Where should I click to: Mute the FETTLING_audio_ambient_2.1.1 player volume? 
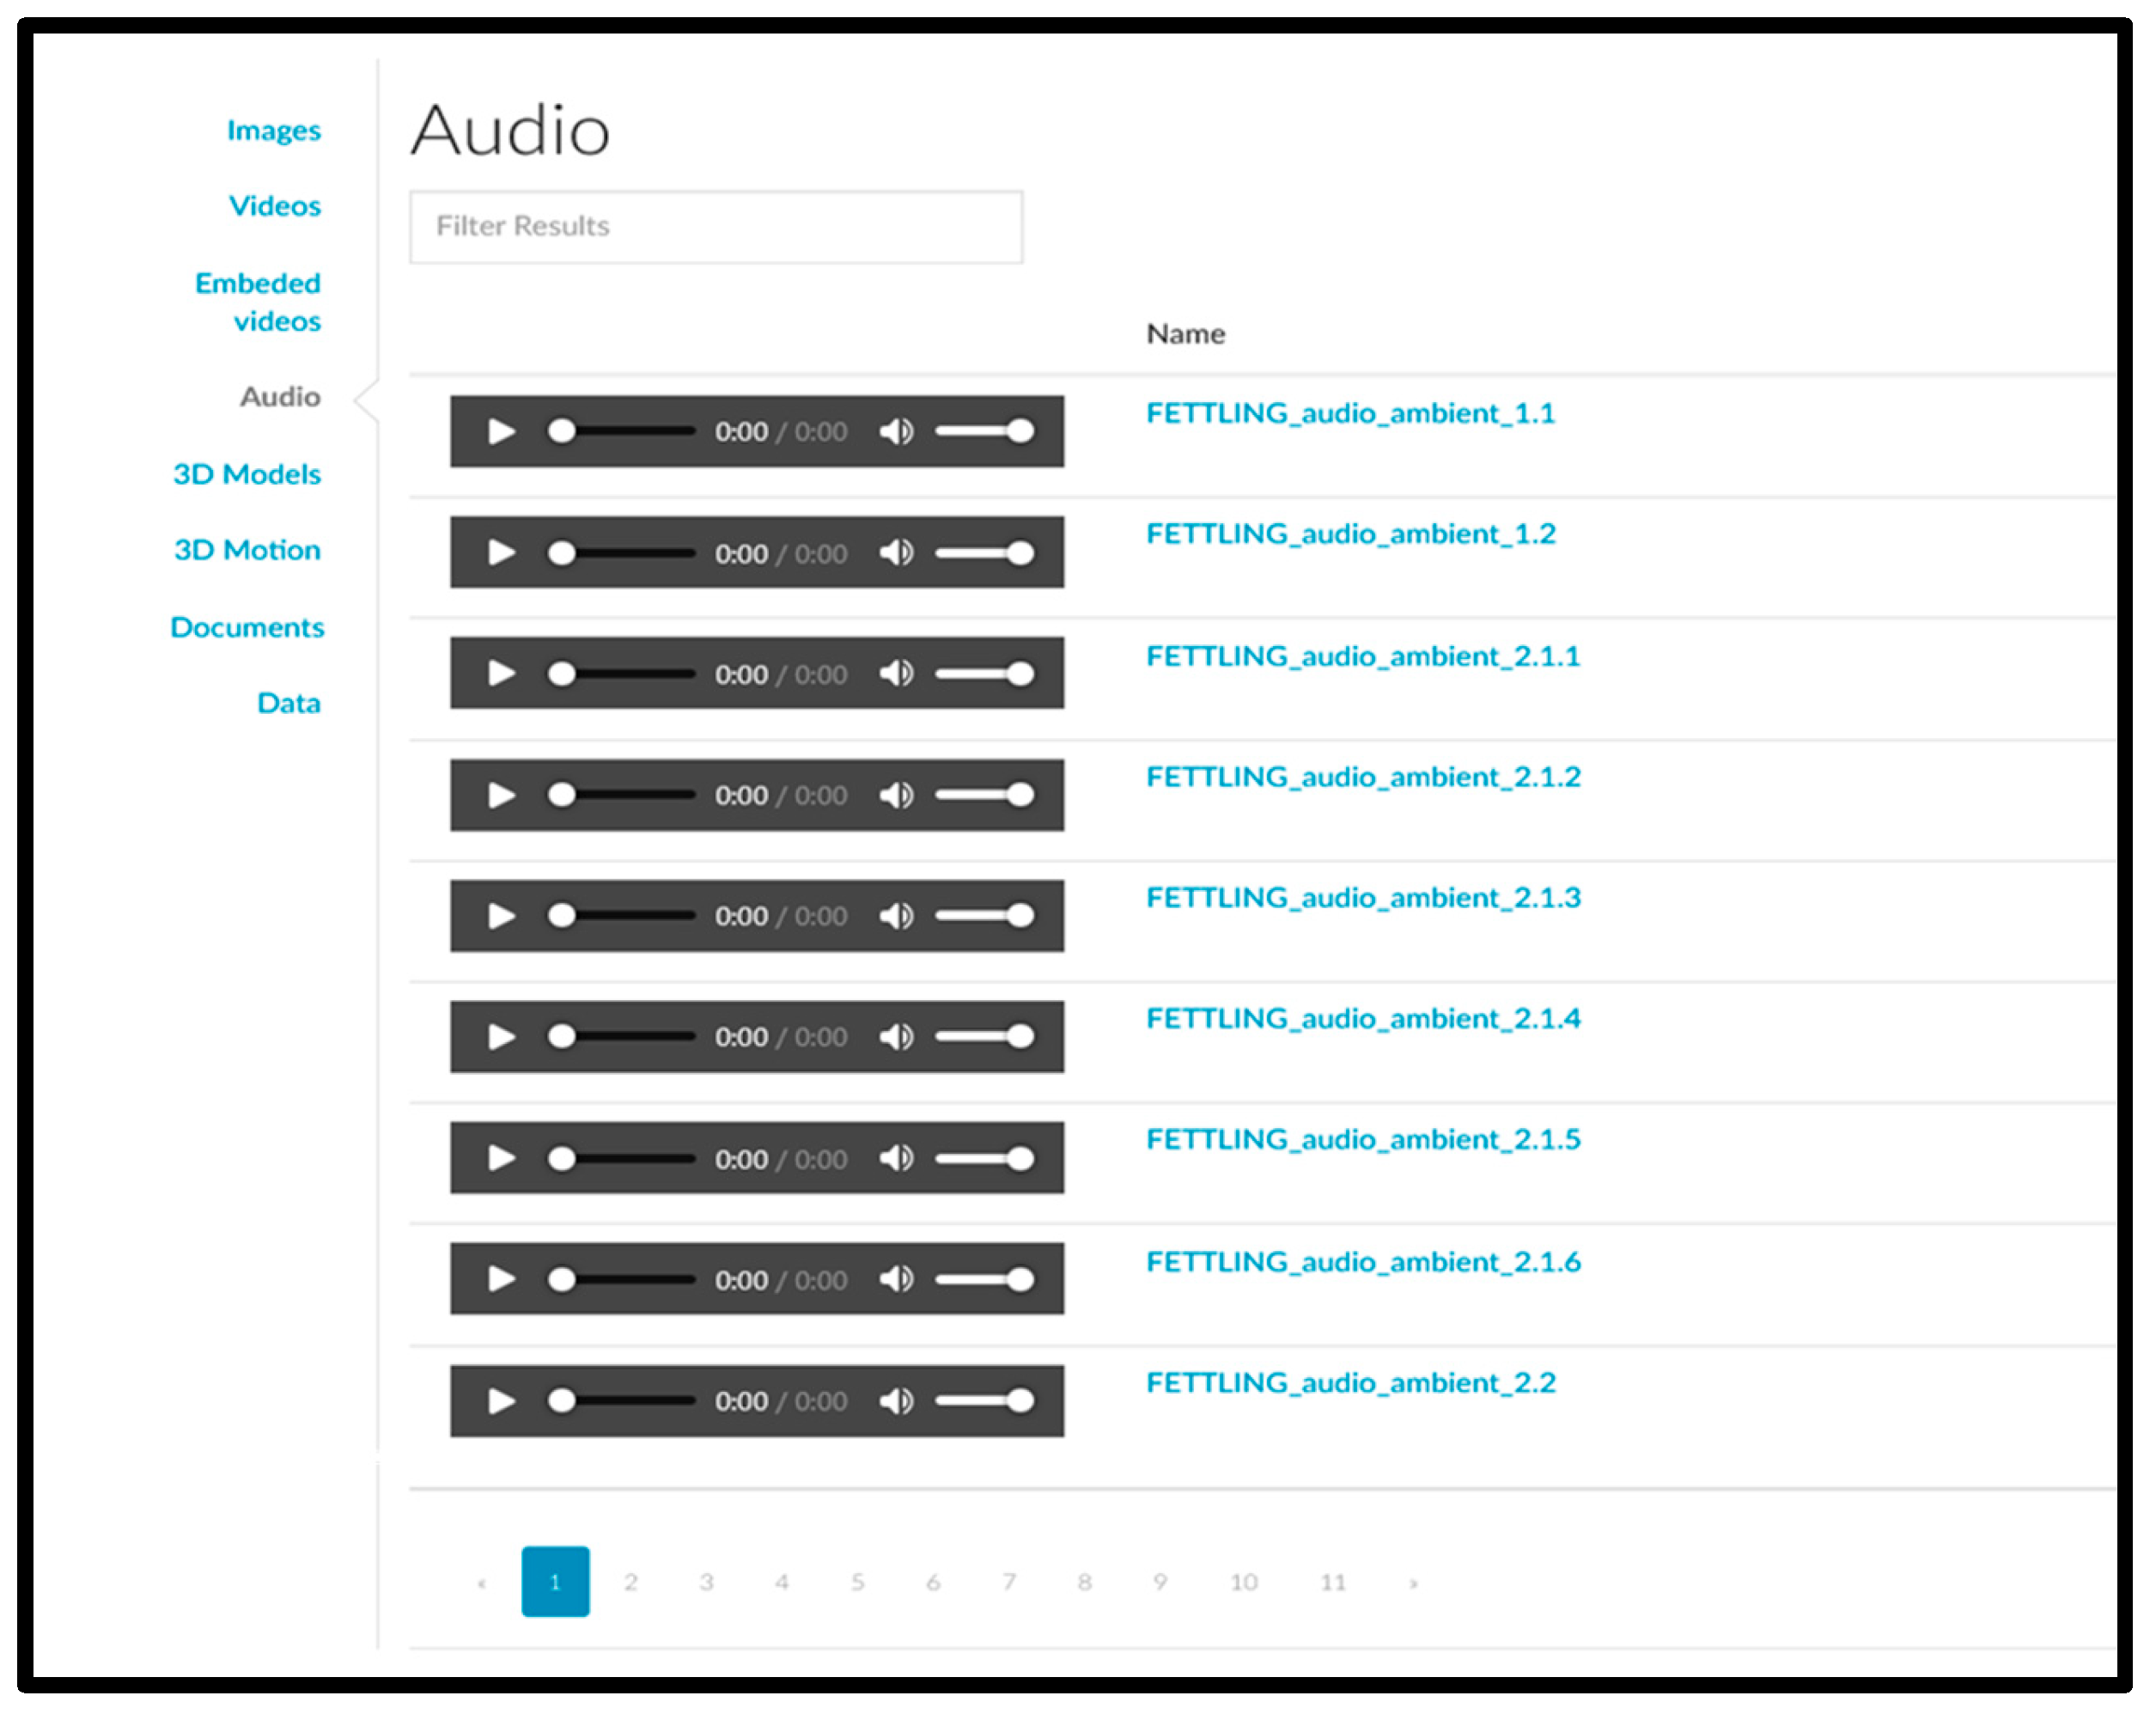896,674
